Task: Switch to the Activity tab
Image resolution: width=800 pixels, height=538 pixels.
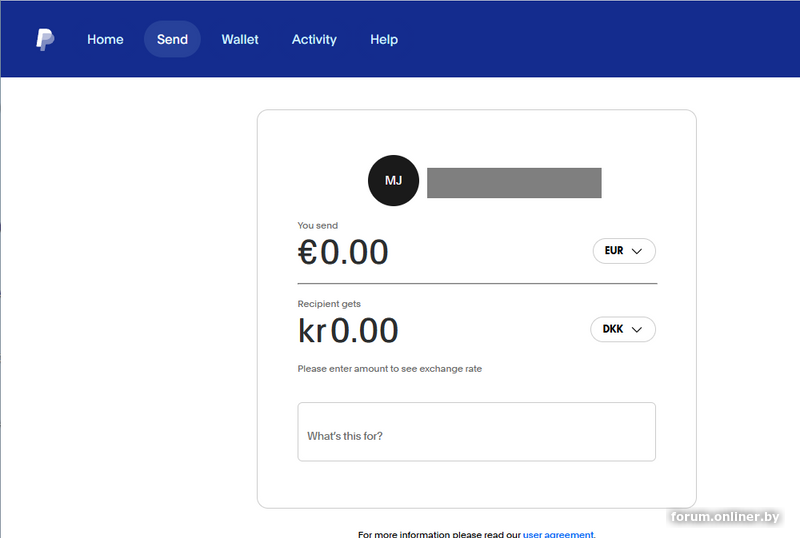Action: click(x=314, y=40)
